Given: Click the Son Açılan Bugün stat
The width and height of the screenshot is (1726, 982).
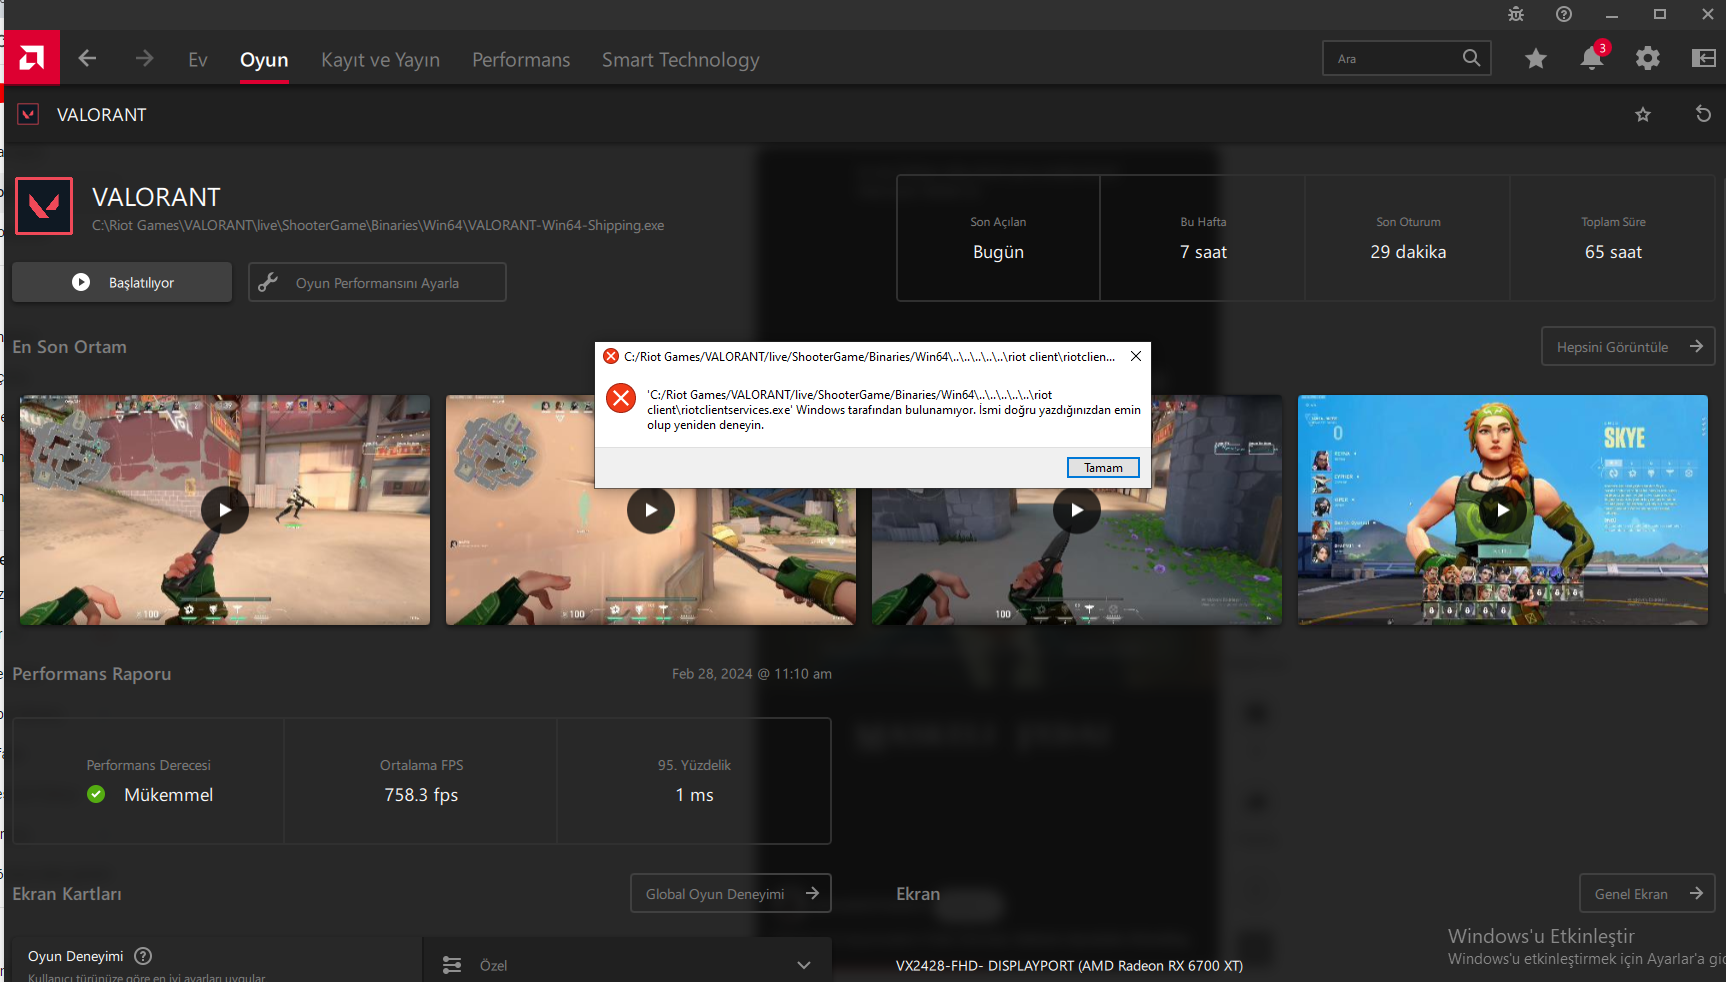Looking at the screenshot, I should [998, 238].
